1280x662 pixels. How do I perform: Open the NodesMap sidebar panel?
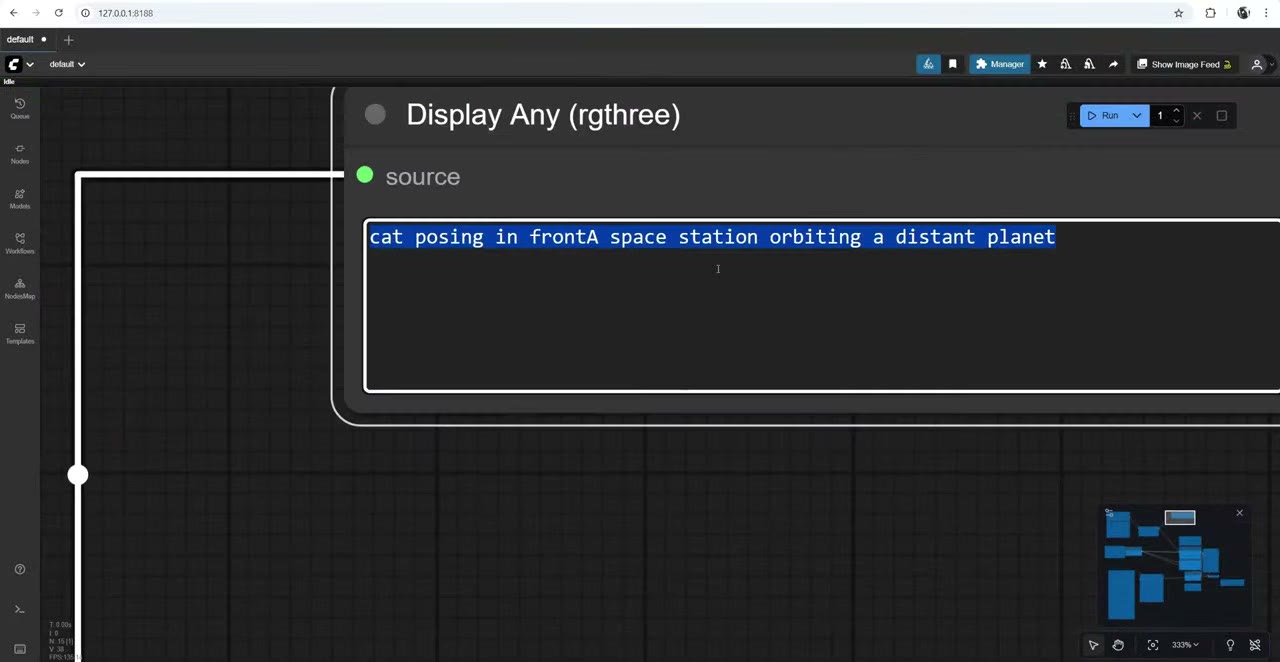(x=19, y=288)
